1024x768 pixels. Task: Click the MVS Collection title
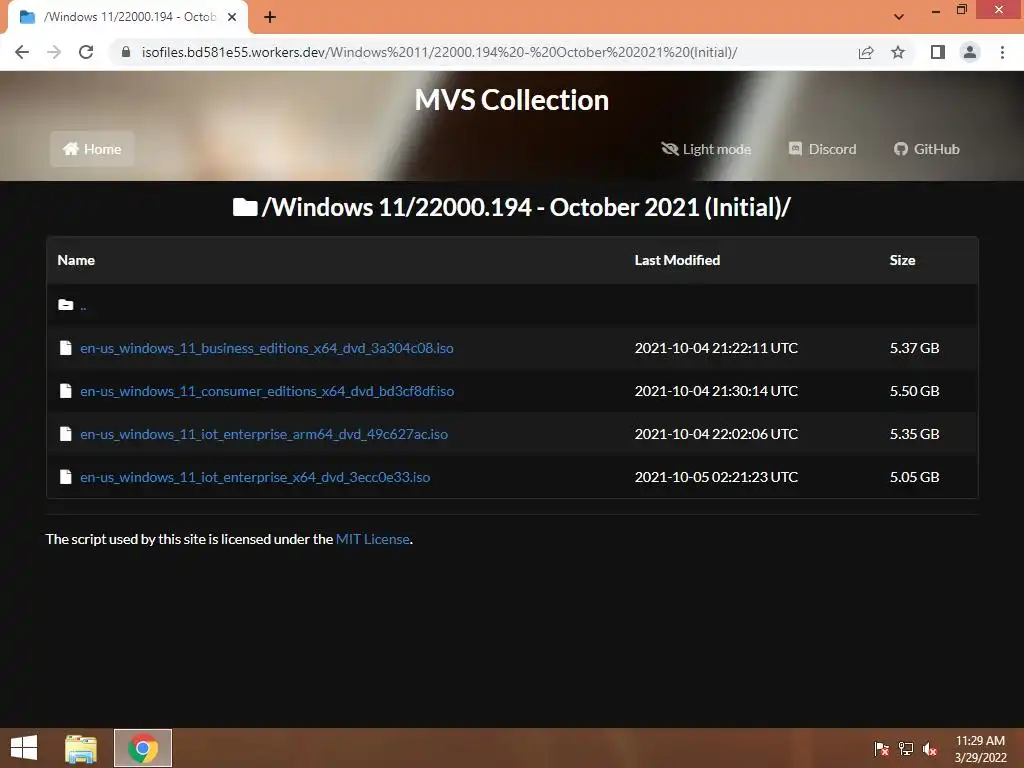point(512,100)
